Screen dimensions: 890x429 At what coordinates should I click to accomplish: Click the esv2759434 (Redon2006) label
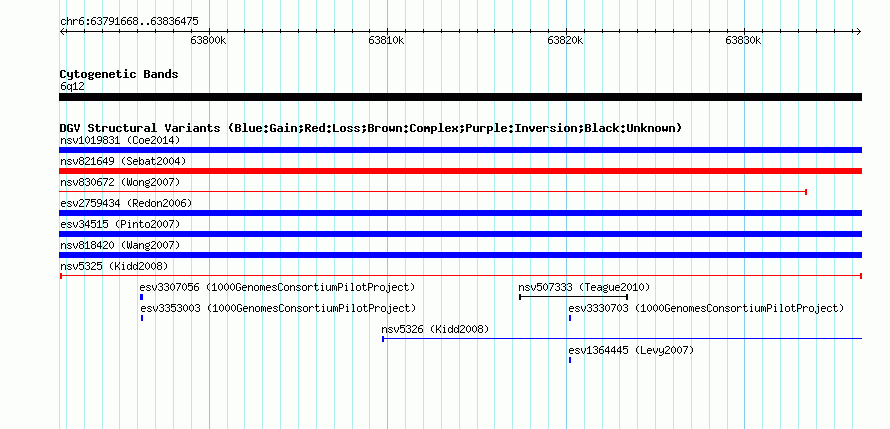pos(126,203)
